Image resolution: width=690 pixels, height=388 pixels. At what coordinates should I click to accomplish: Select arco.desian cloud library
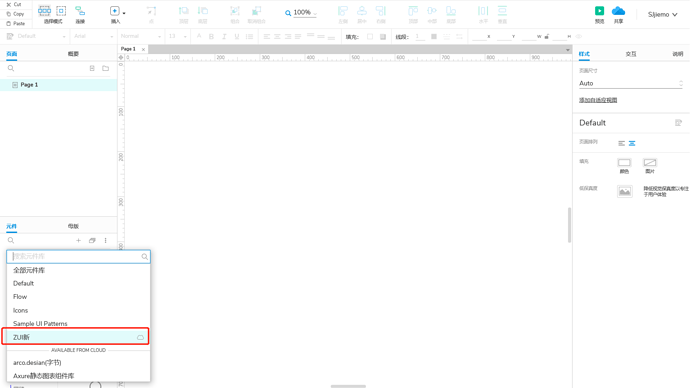[78, 362]
